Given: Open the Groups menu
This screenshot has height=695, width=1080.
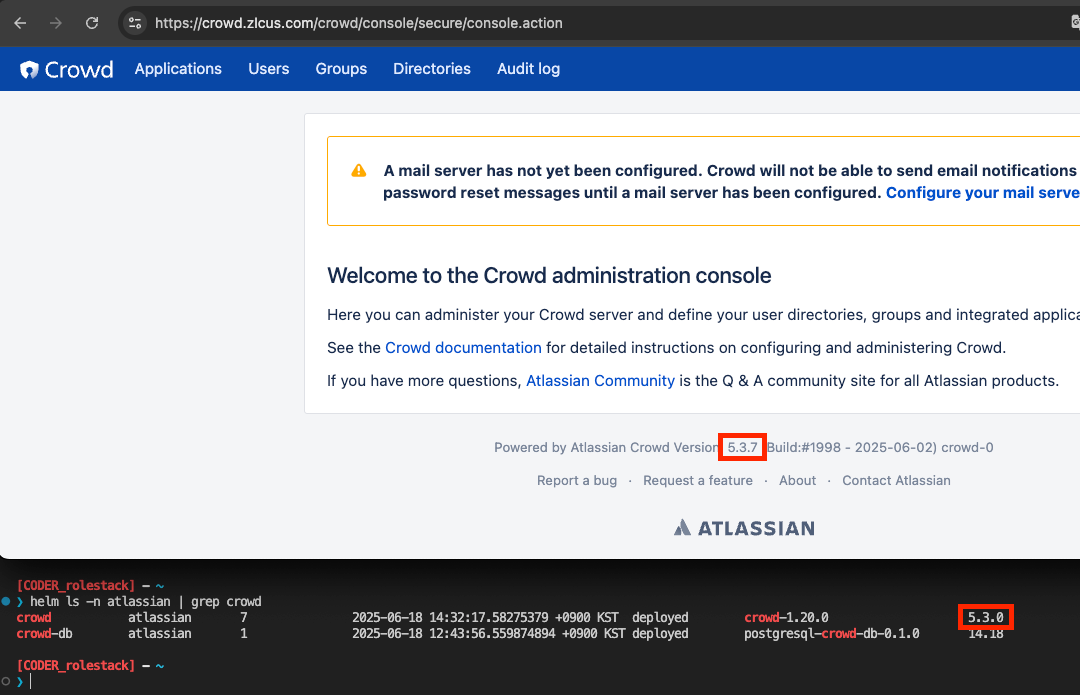Looking at the screenshot, I should point(341,69).
